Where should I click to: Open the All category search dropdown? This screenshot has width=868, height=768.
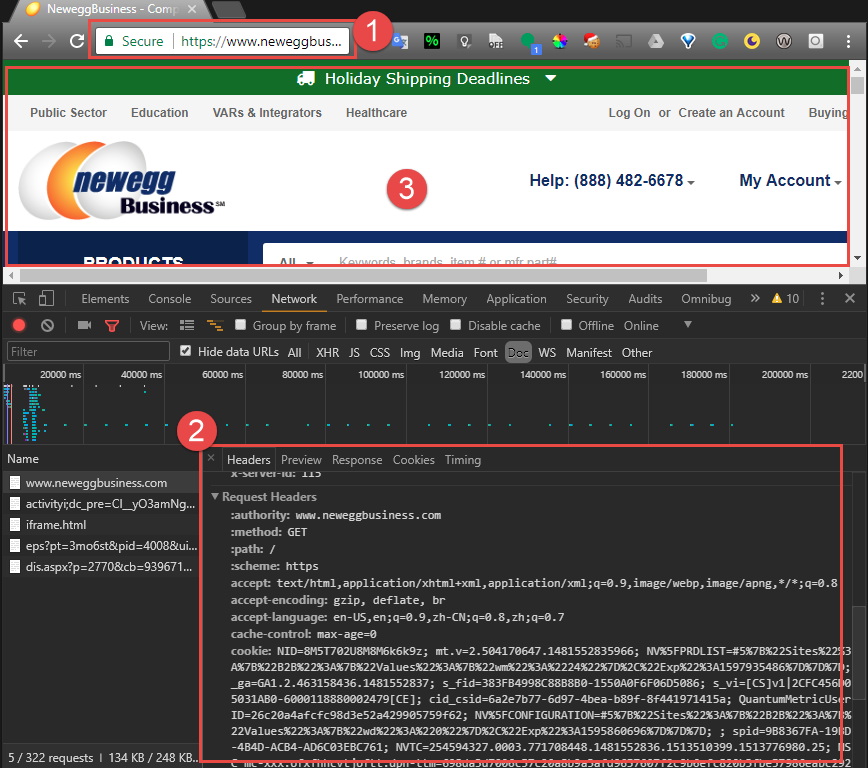tap(296, 261)
